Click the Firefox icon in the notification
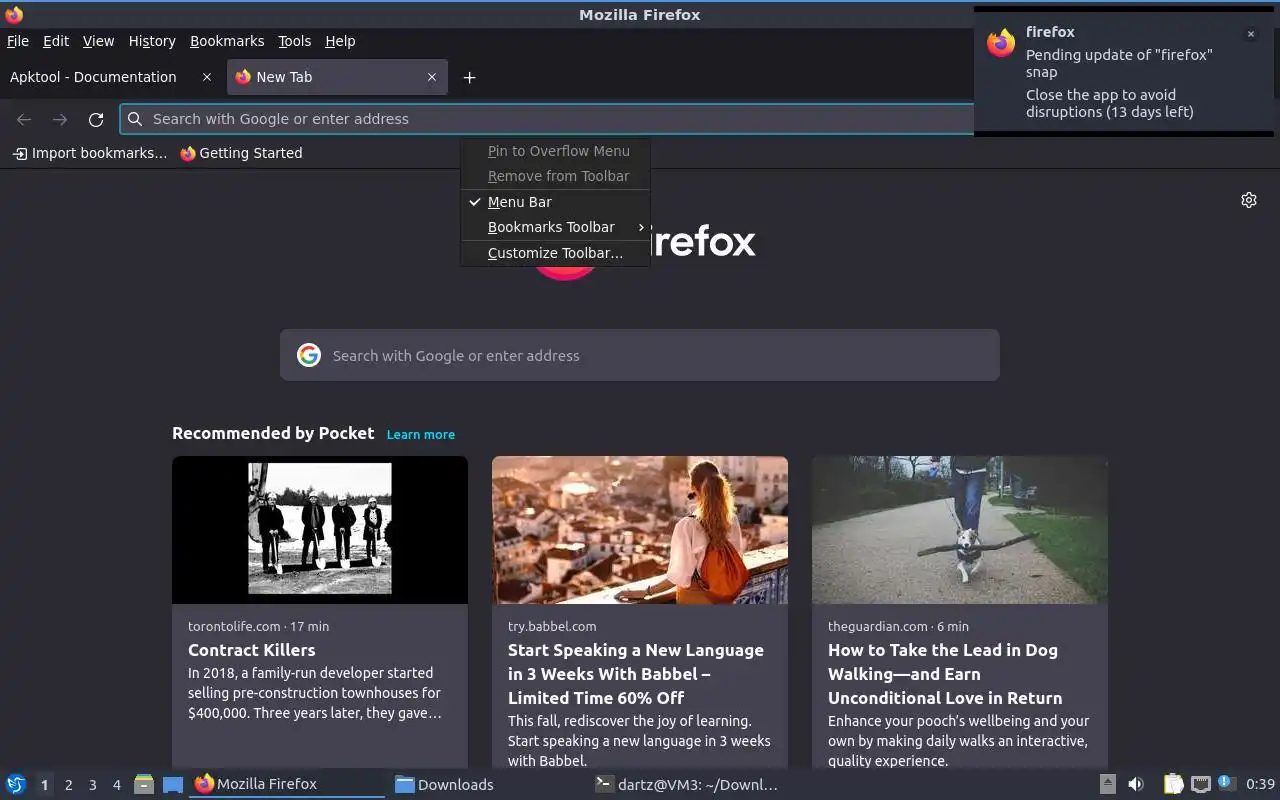Screen dimensions: 1280x800 coord(1001,43)
